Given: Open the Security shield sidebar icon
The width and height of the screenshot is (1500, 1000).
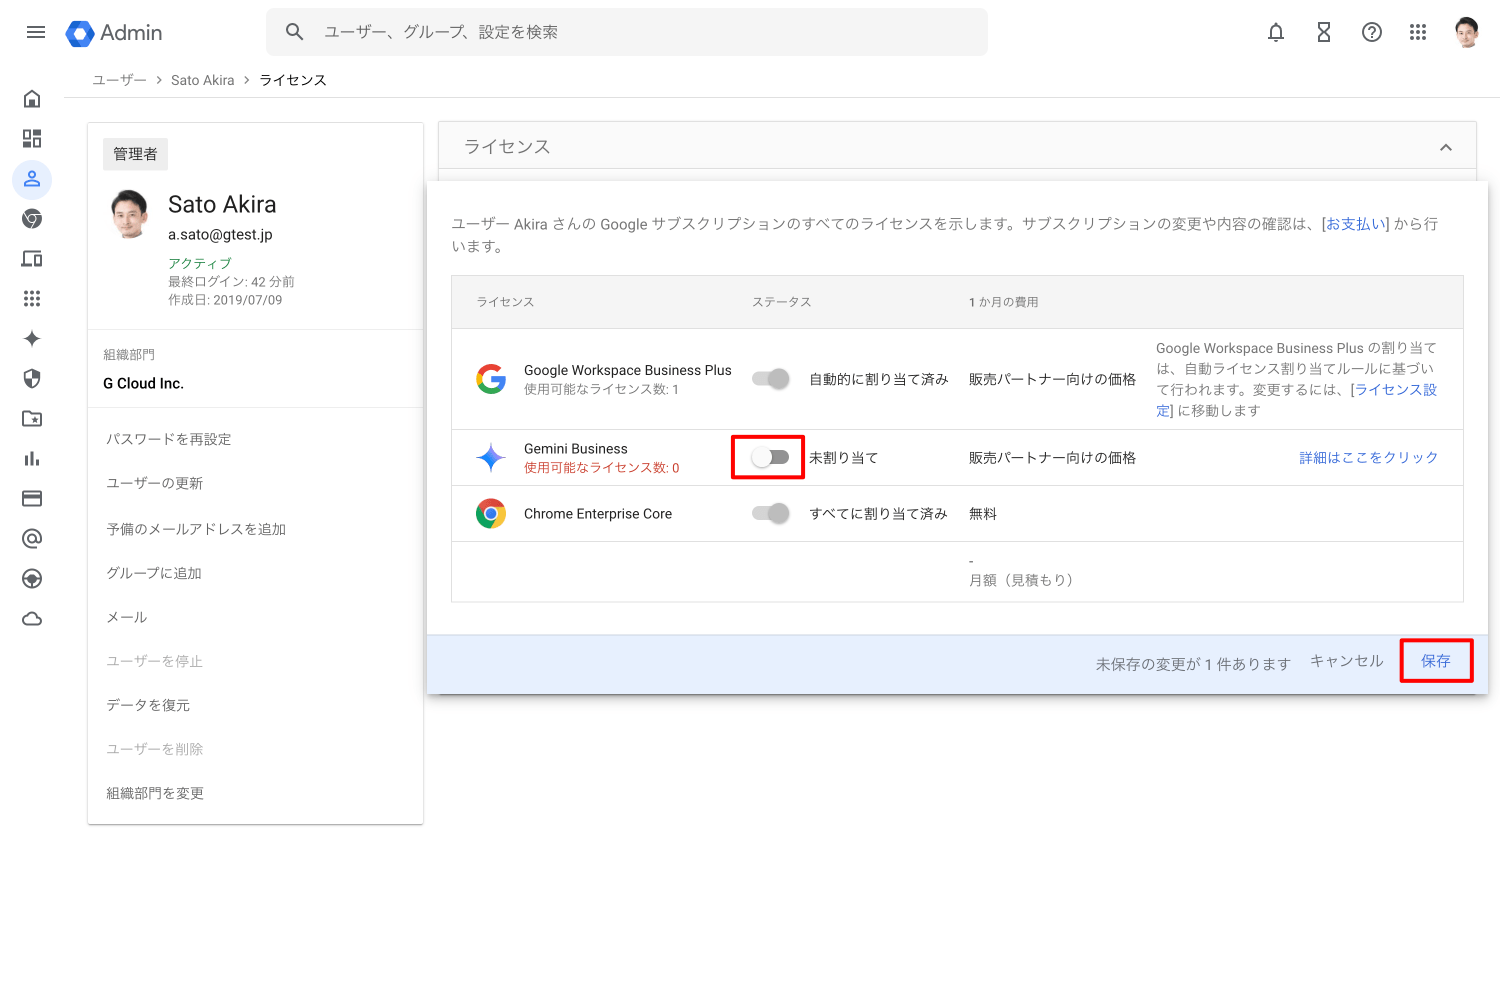Looking at the screenshot, I should tap(32, 379).
